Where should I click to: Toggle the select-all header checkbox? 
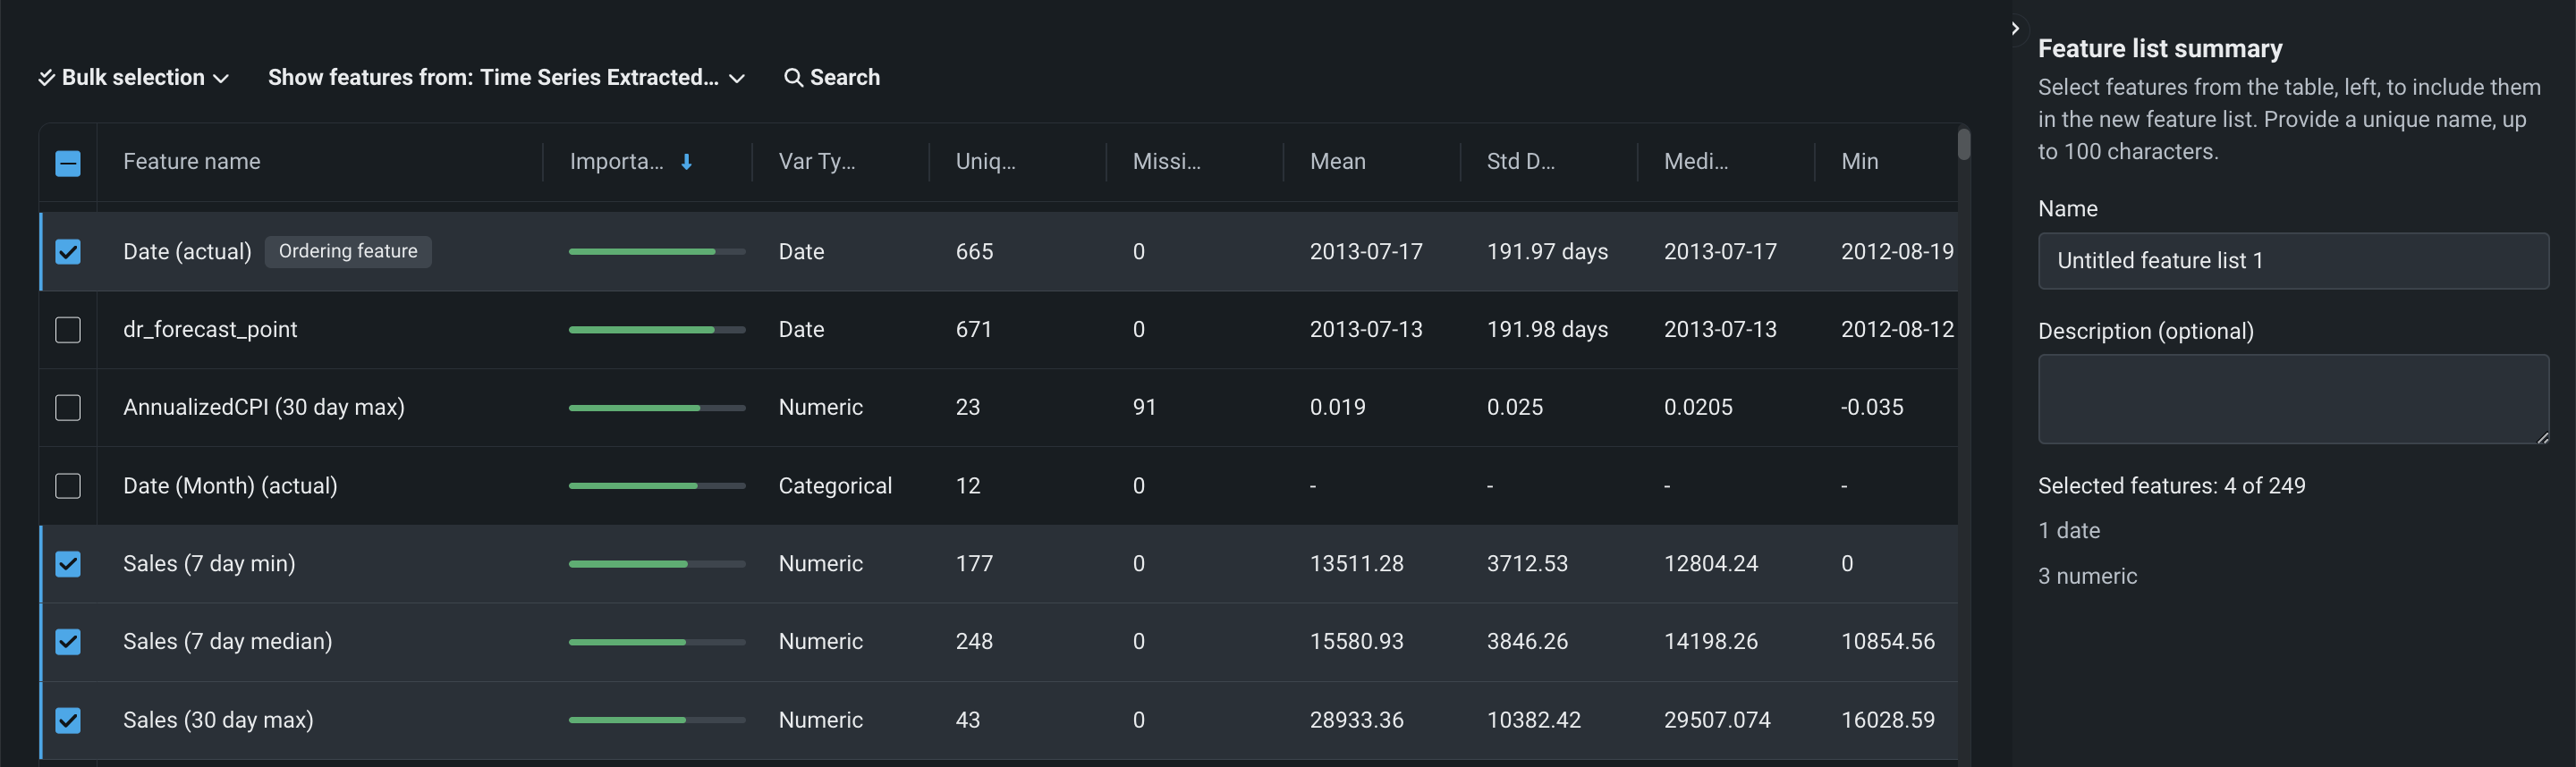point(68,163)
